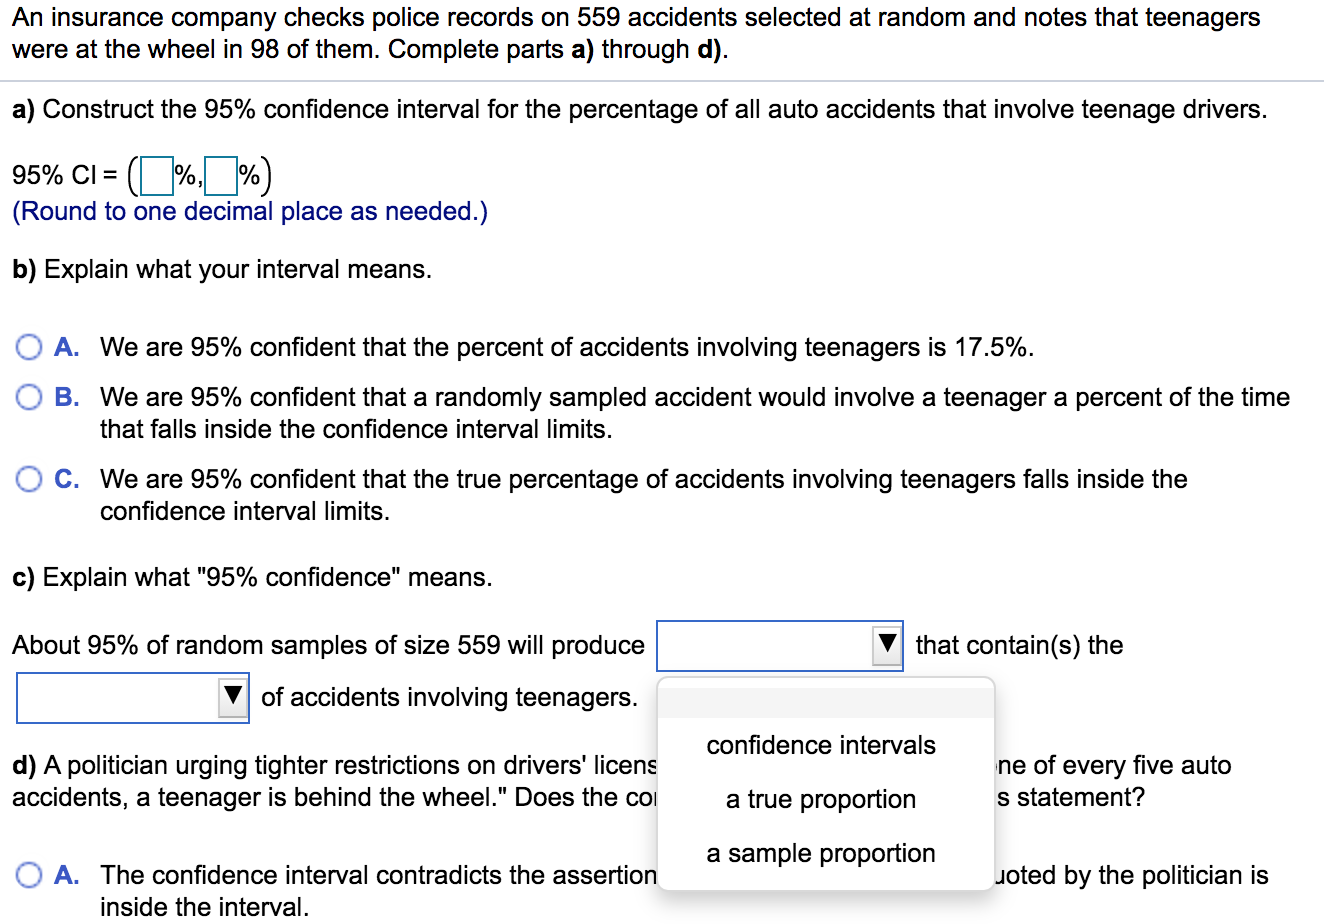The width and height of the screenshot is (1332, 924).
Task: Click the arrow icon of the second dropdown
Action: tap(233, 697)
